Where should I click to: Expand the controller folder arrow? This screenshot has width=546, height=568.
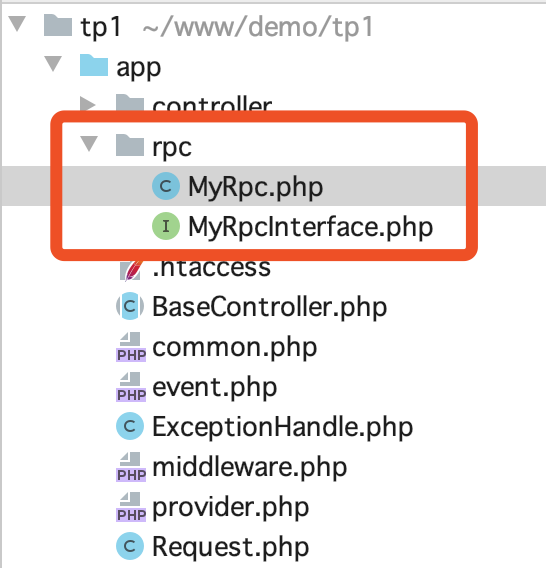88,104
